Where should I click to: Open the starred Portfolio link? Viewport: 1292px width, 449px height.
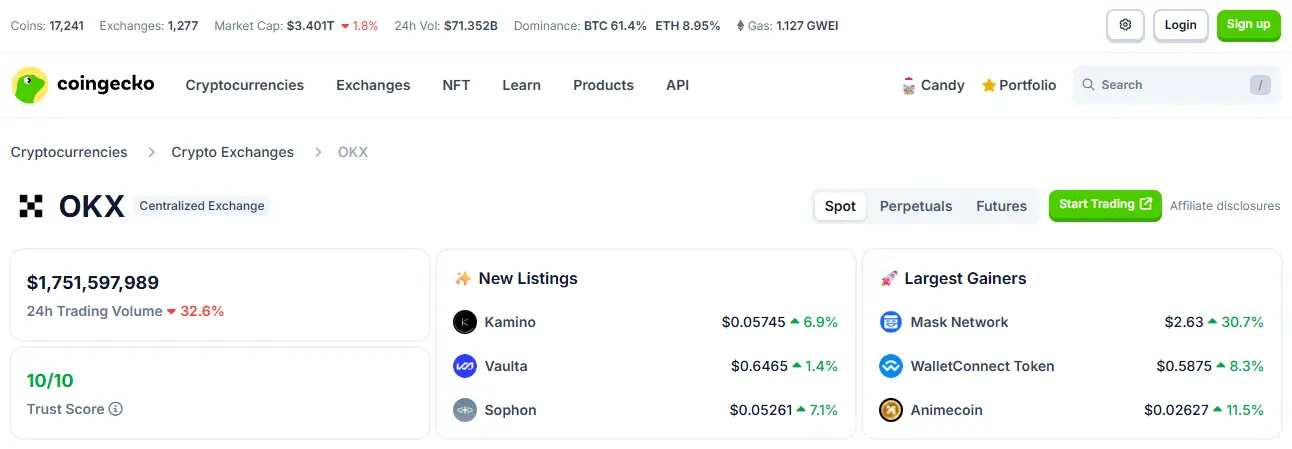(1019, 85)
